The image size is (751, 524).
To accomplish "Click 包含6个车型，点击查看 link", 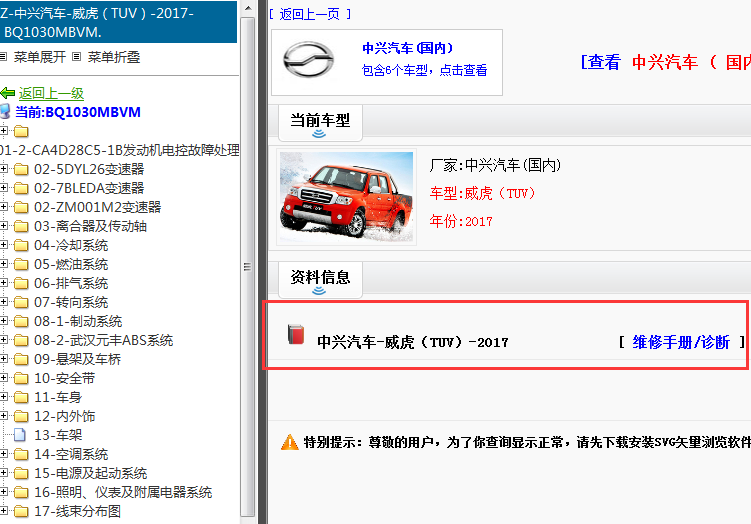I will tap(424, 70).
